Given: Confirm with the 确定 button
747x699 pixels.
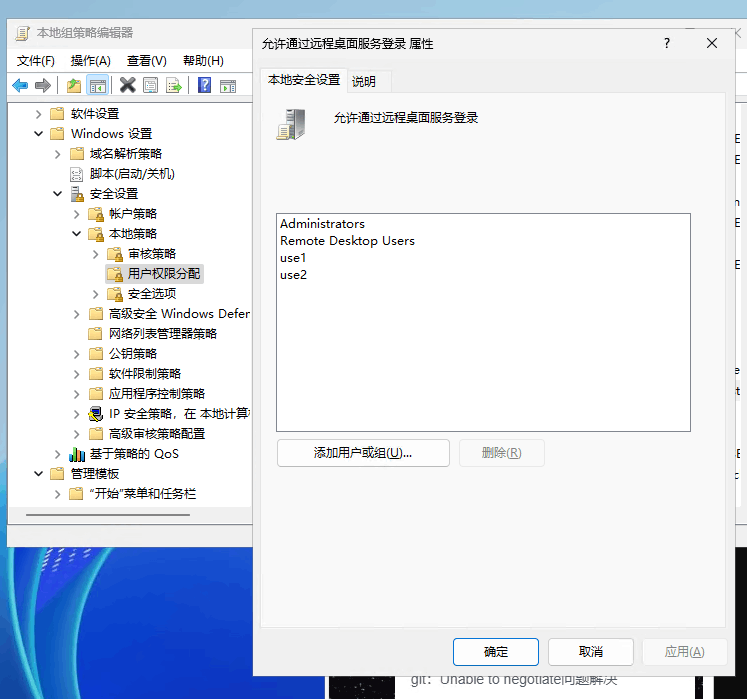Looking at the screenshot, I should pos(496,652).
